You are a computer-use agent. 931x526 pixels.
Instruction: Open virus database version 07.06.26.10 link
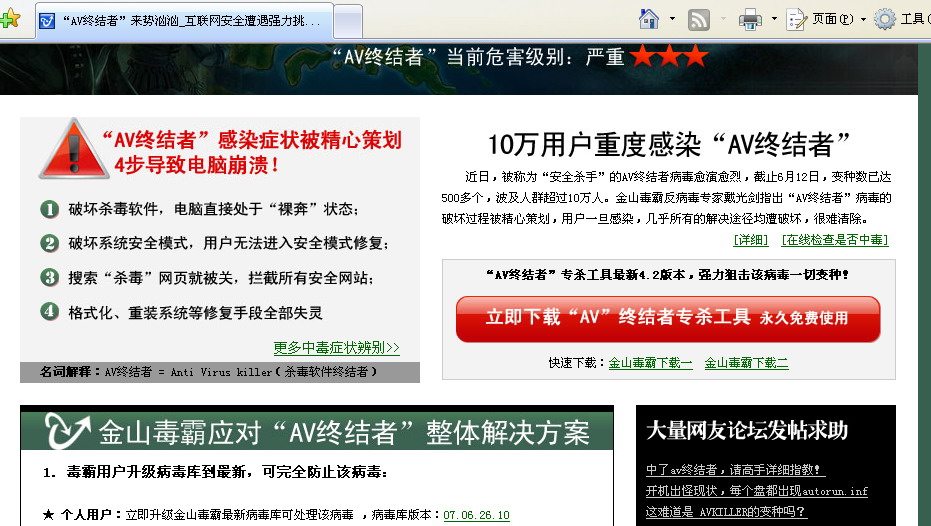(476, 515)
